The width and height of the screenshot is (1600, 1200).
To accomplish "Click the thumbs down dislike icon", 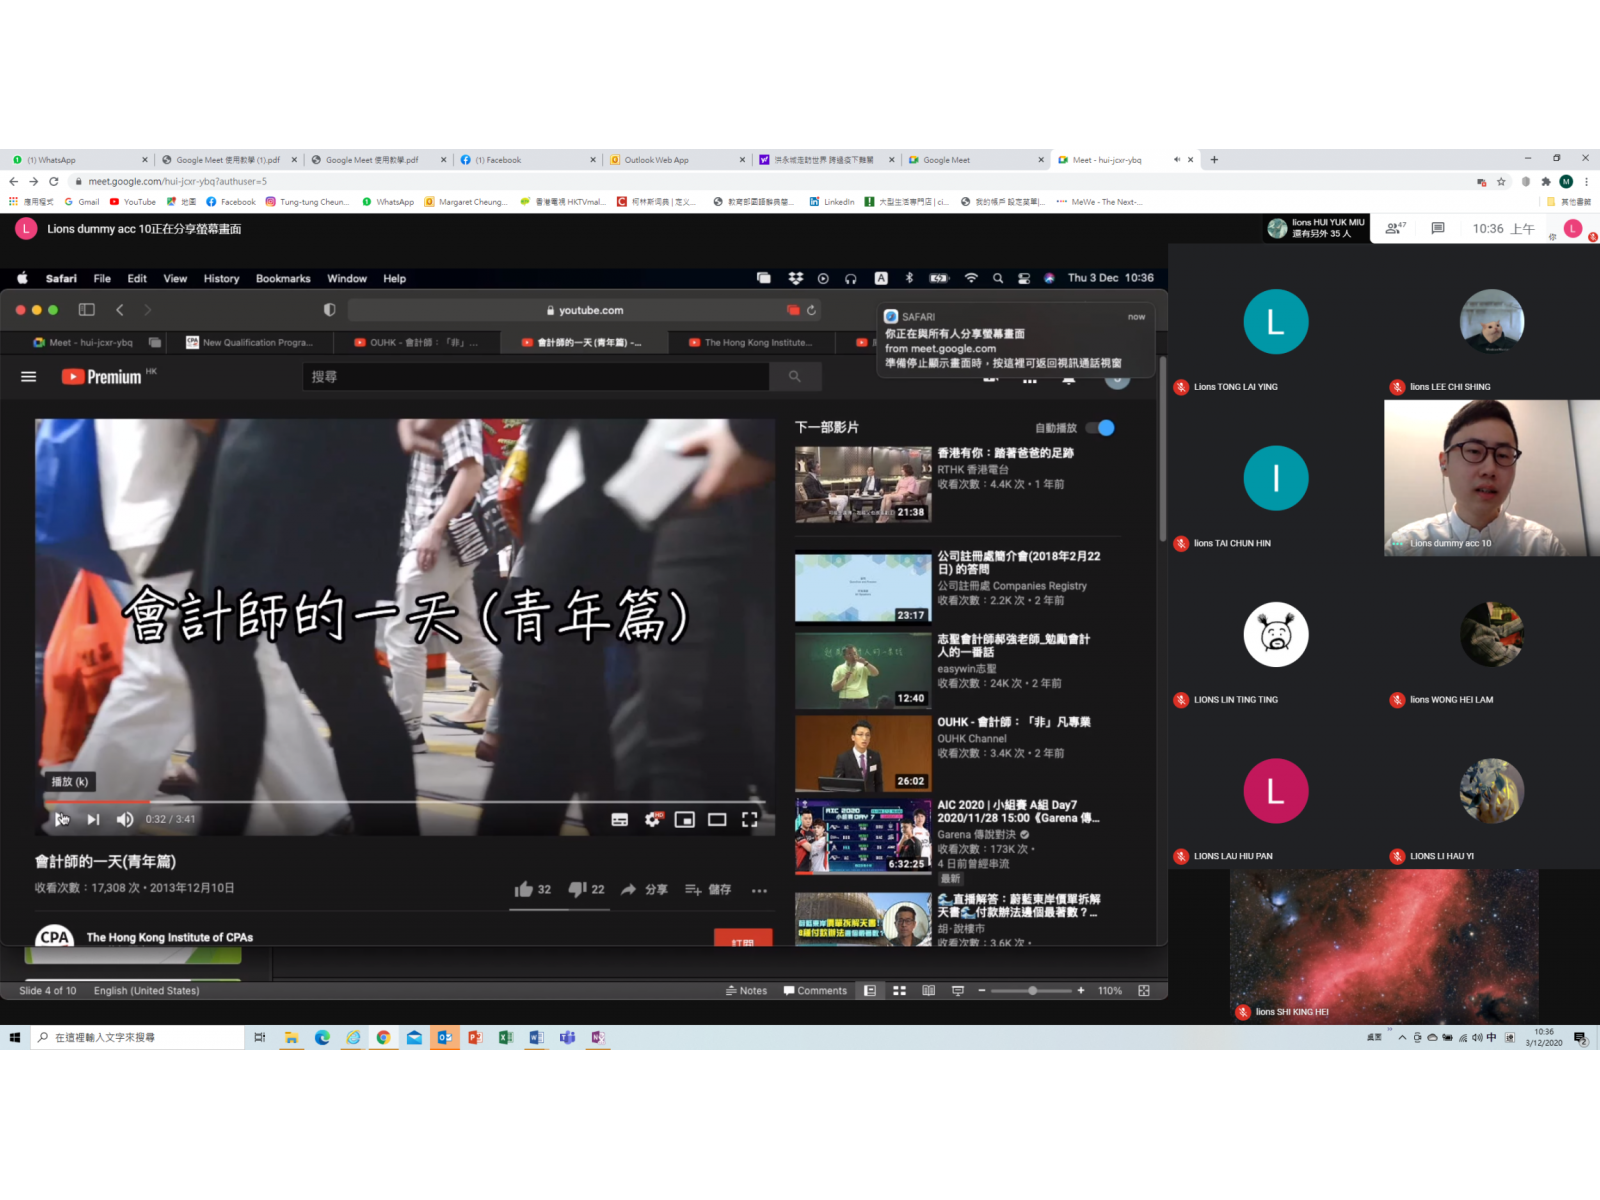I will (x=577, y=889).
